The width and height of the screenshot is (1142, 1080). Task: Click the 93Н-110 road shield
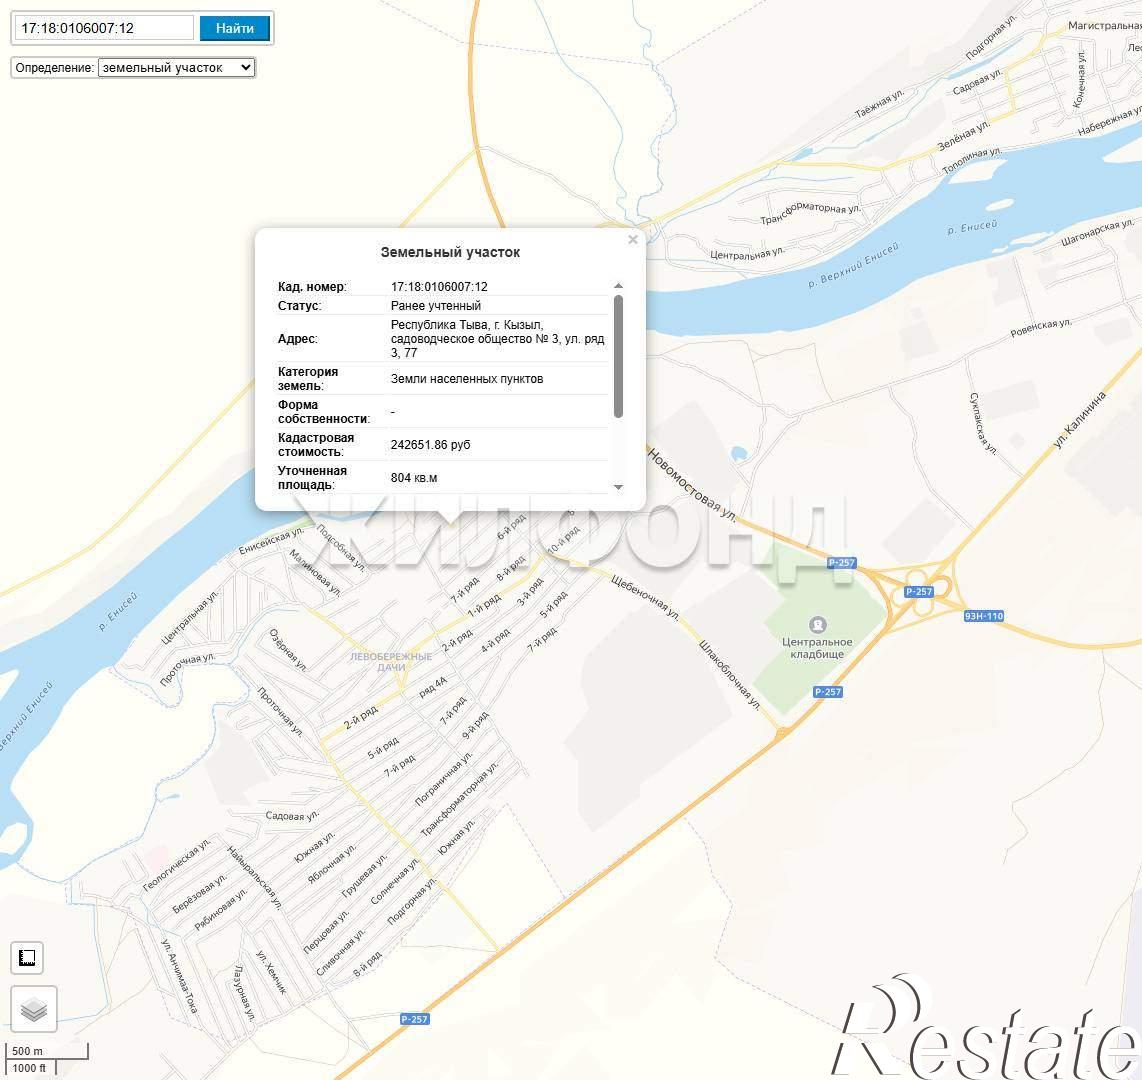coord(983,616)
